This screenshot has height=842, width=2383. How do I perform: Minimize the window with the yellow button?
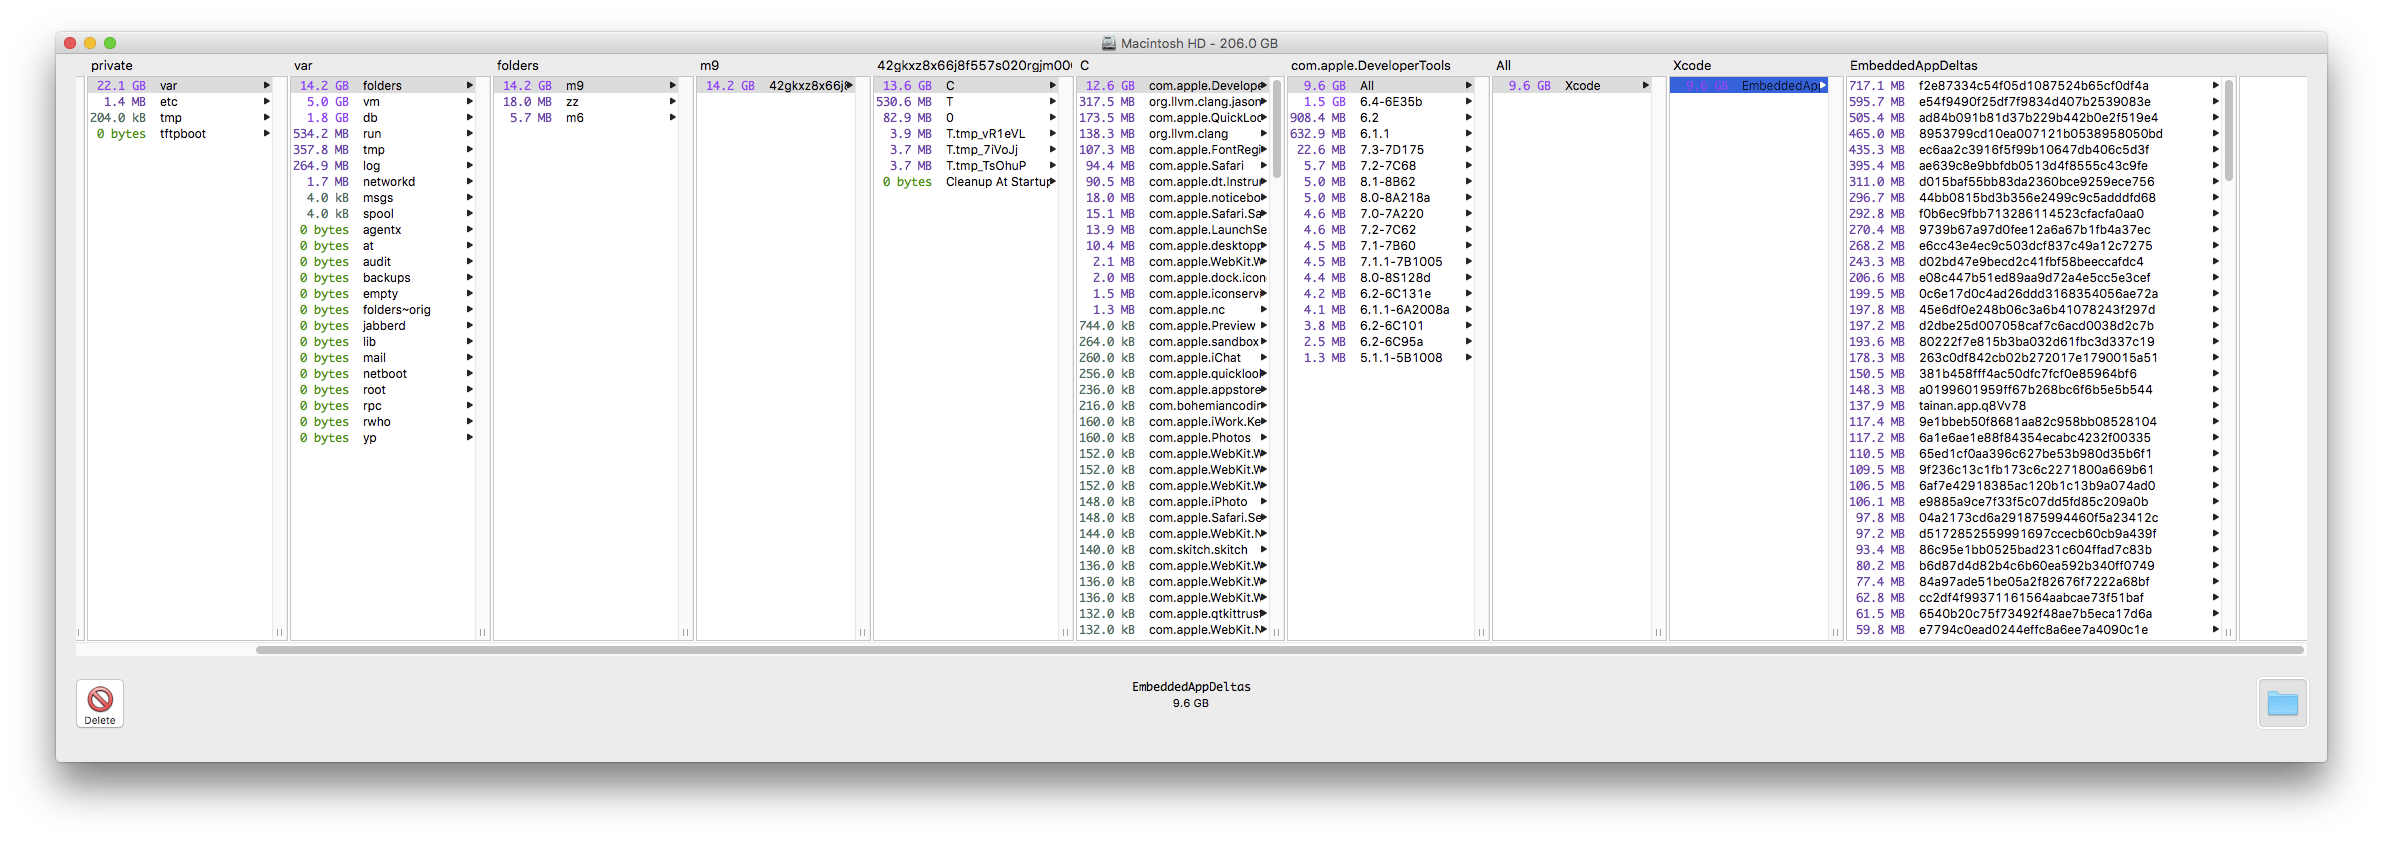[90, 43]
